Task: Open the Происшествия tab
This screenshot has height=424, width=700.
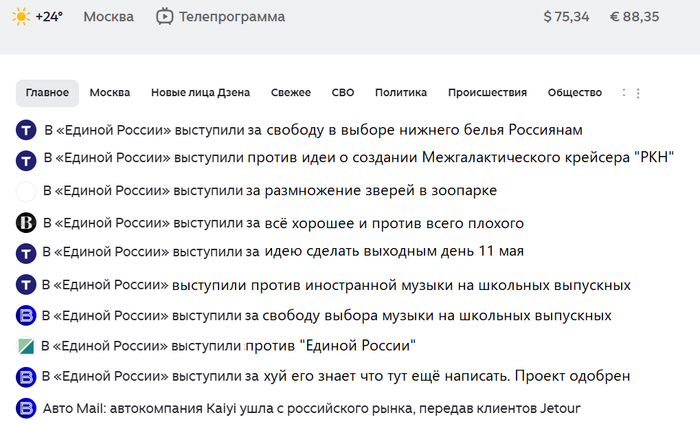Action: click(x=488, y=93)
